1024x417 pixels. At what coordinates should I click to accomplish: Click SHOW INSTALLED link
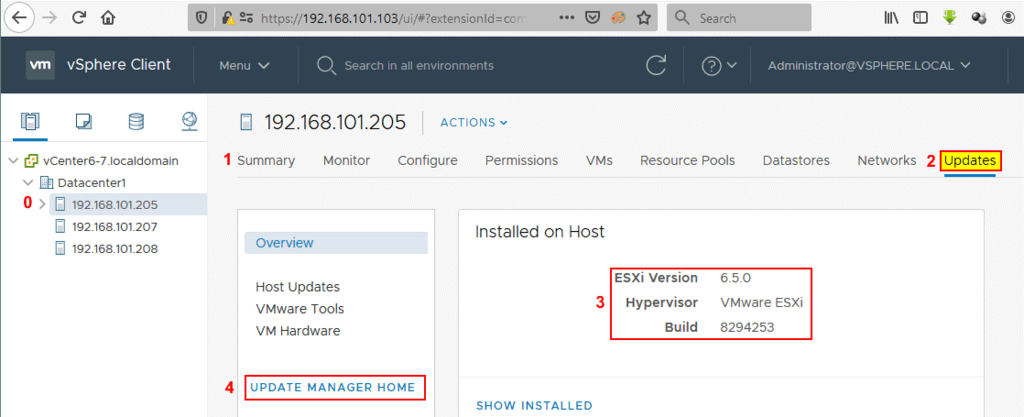click(x=534, y=406)
